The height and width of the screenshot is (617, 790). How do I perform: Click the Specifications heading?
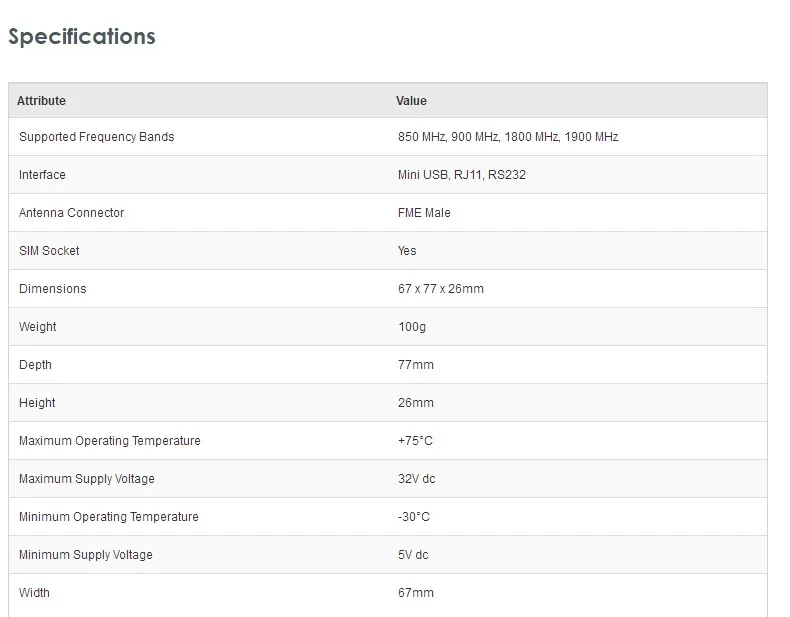click(82, 37)
